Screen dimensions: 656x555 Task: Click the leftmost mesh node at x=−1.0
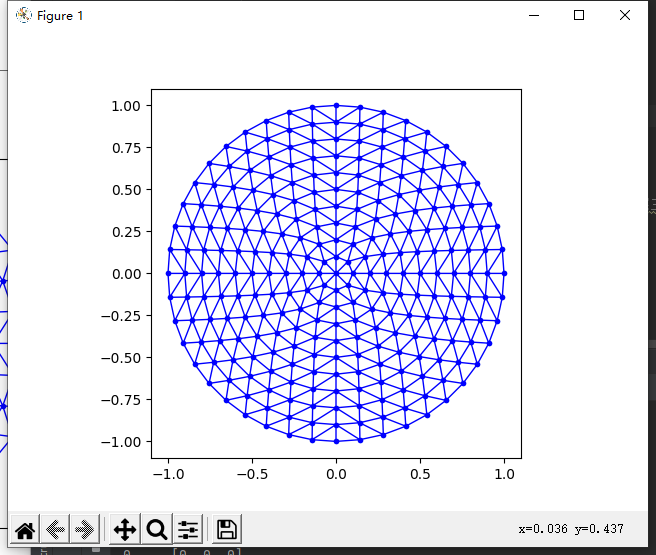tap(168, 274)
